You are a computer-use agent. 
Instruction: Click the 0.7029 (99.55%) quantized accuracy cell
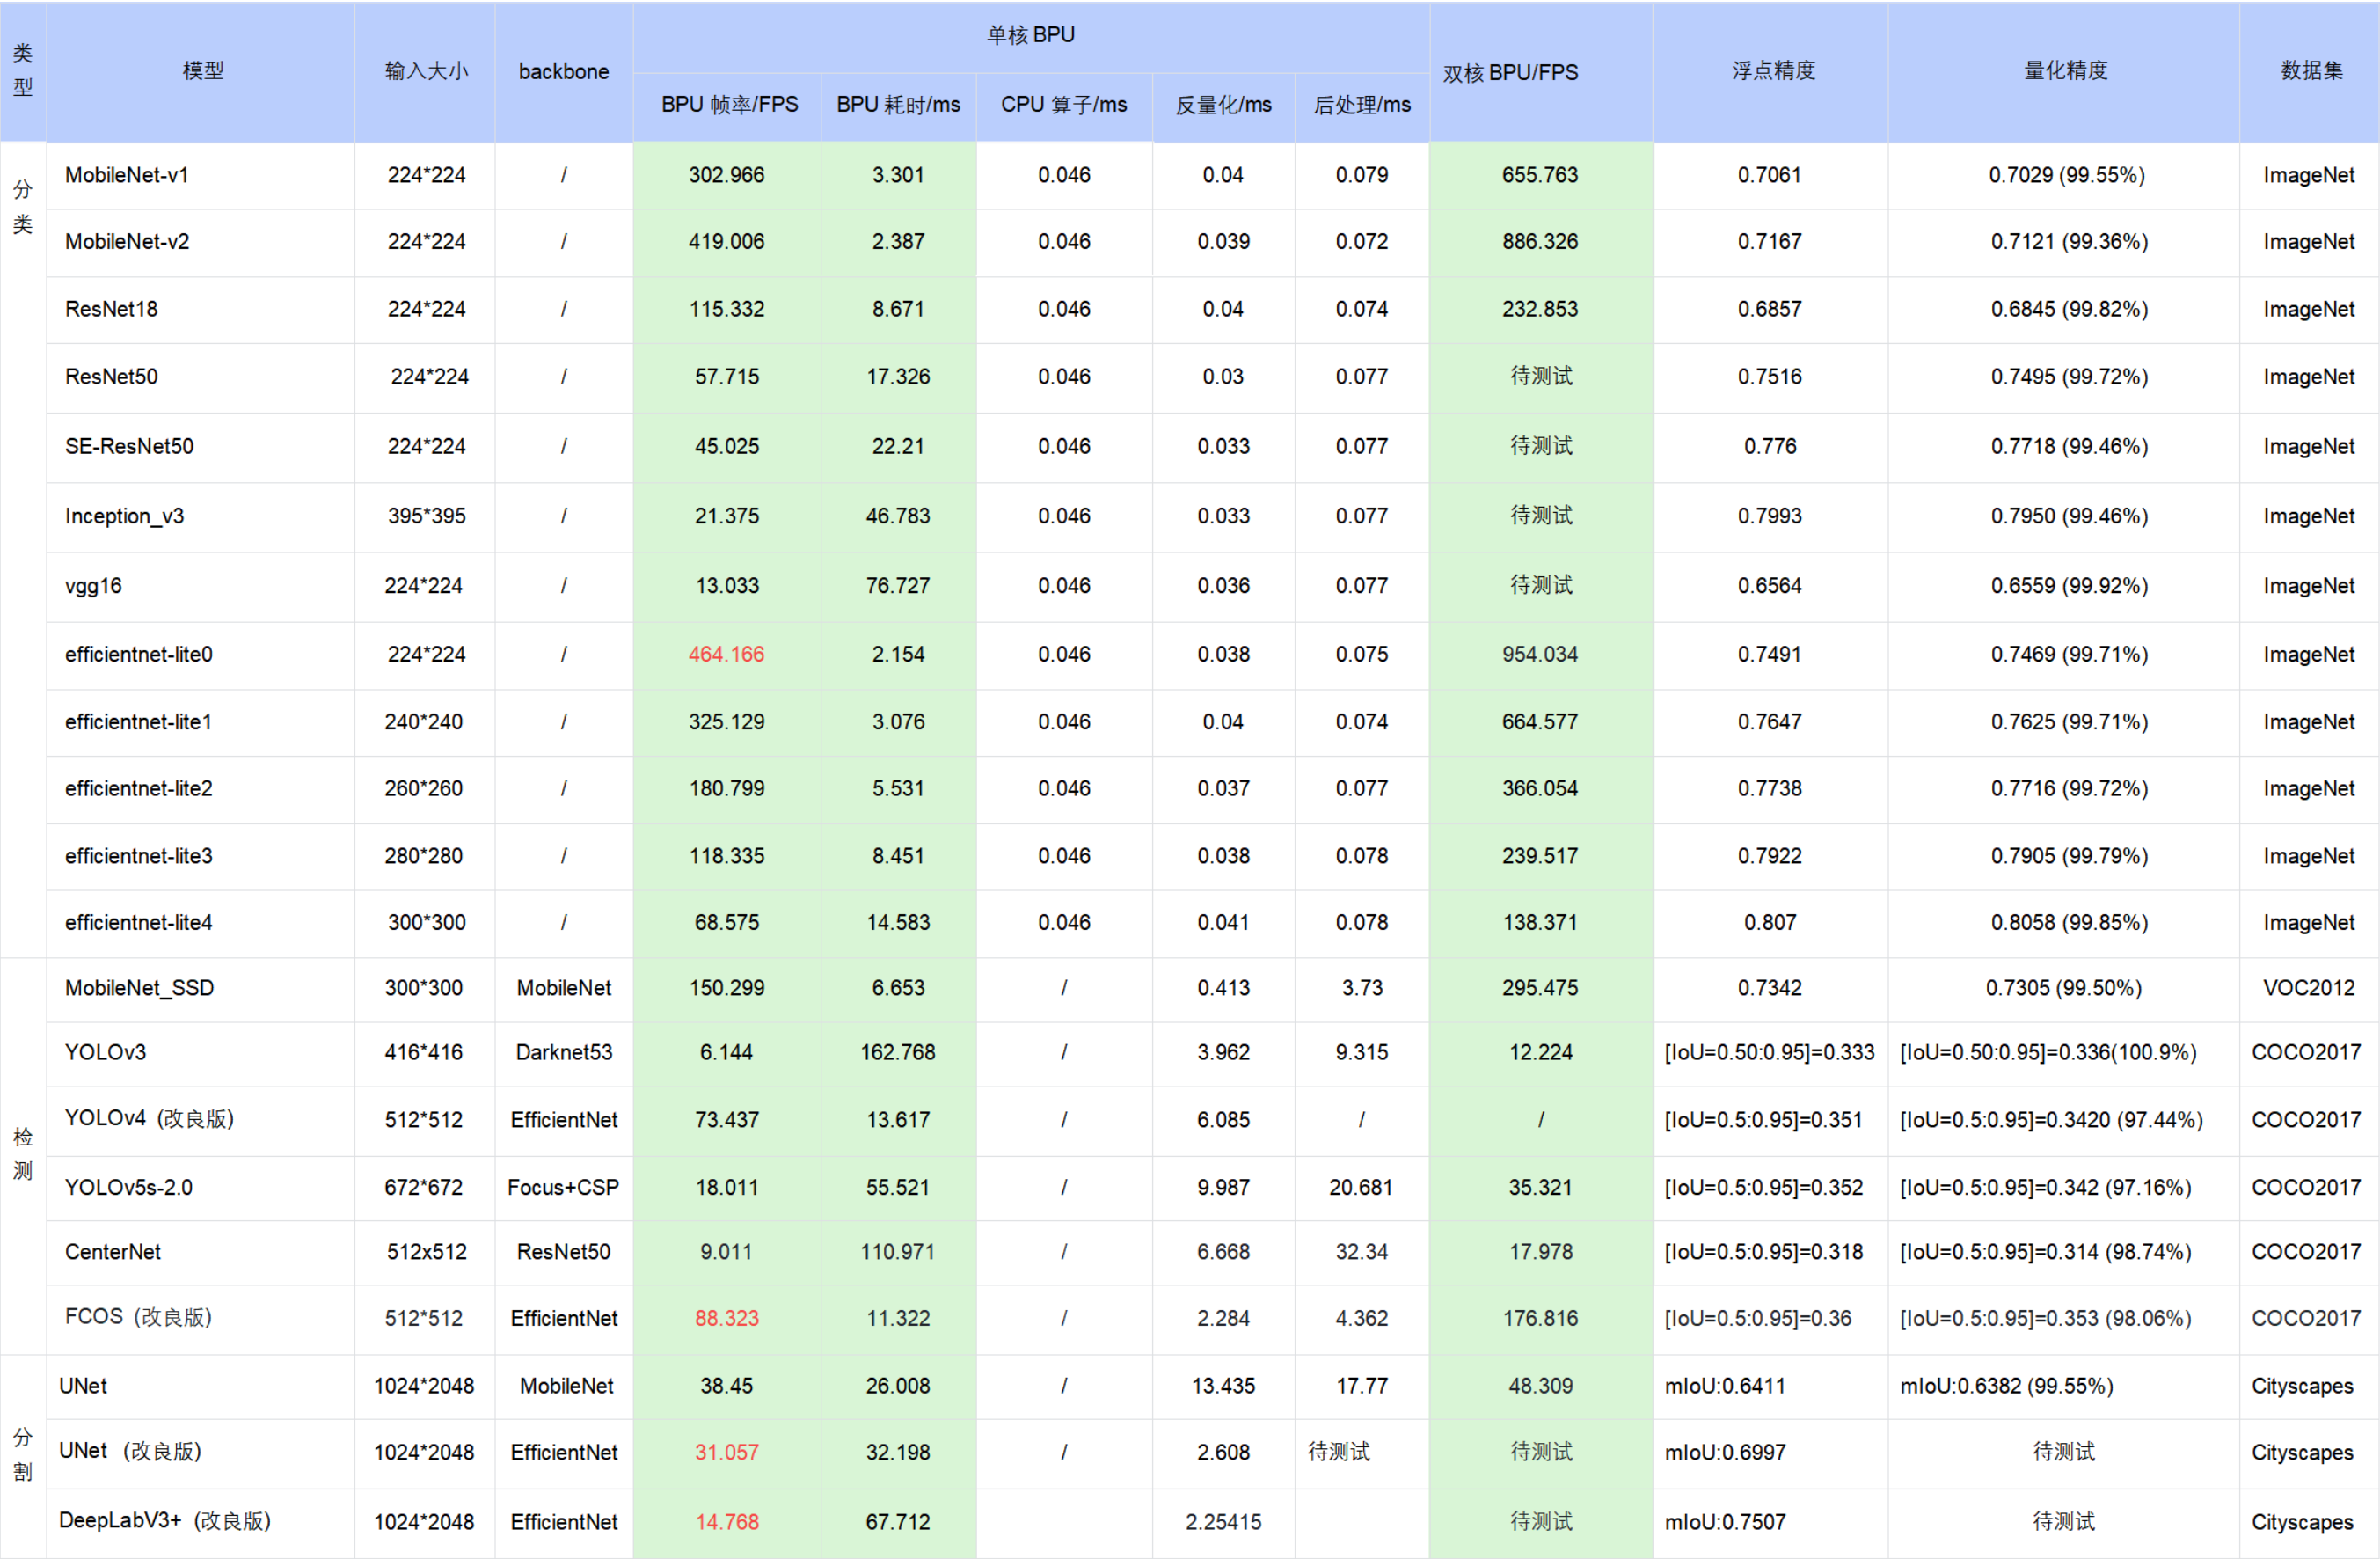pyautogui.click(x=2066, y=175)
